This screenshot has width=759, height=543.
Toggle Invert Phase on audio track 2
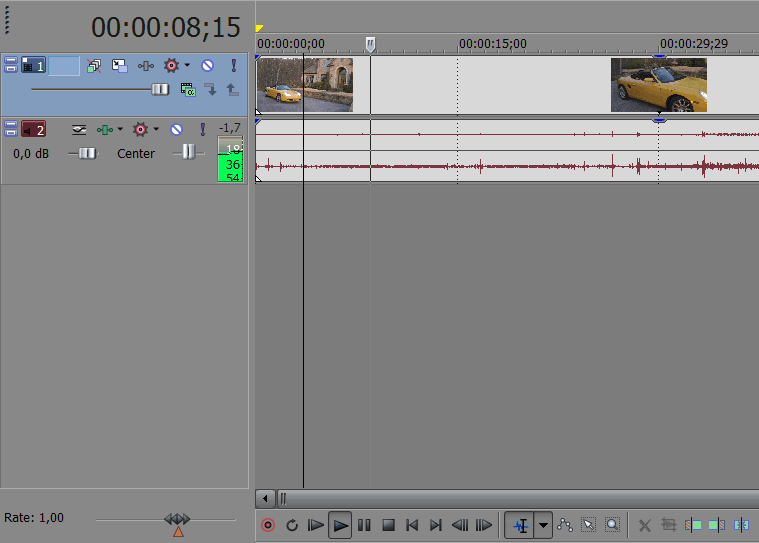79,129
